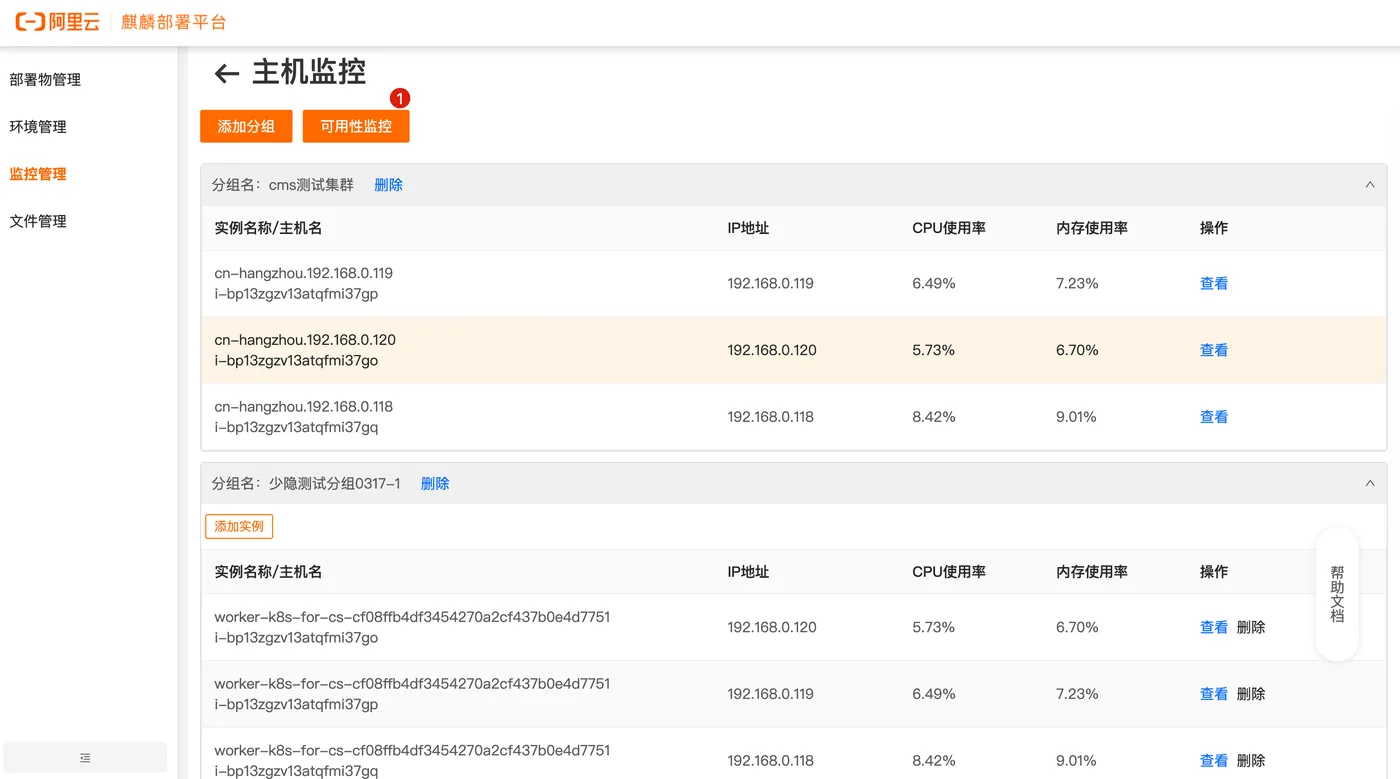Click IP cell 192.168.0.120 in cms group
This screenshot has height=779, width=1400.
(x=772, y=350)
